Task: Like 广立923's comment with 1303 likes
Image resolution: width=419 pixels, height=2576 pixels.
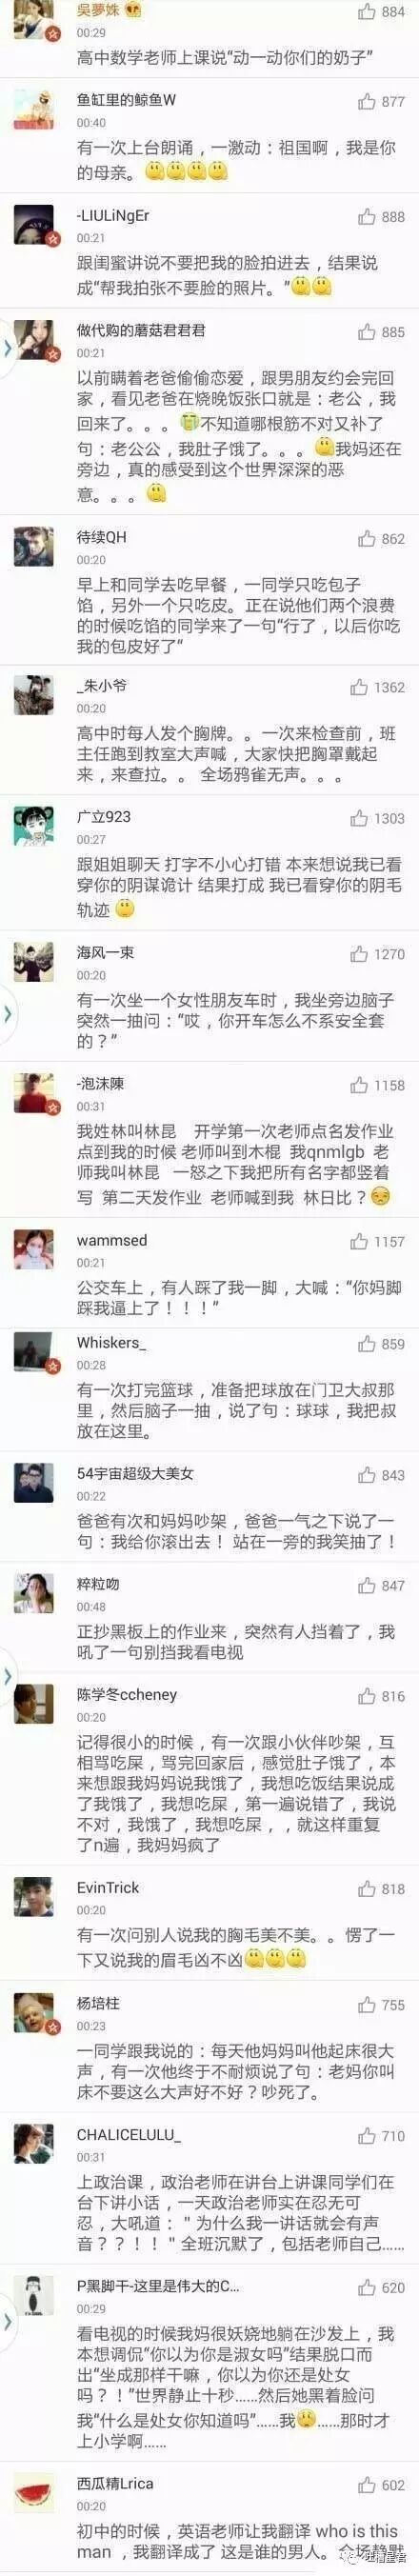Action: coord(359,819)
